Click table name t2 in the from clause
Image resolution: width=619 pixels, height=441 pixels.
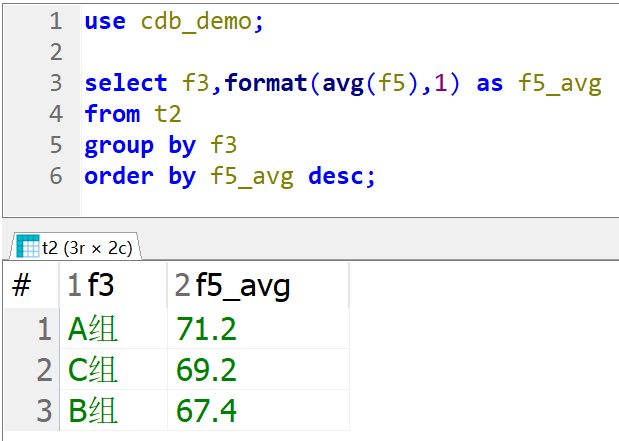pos(168,114)
